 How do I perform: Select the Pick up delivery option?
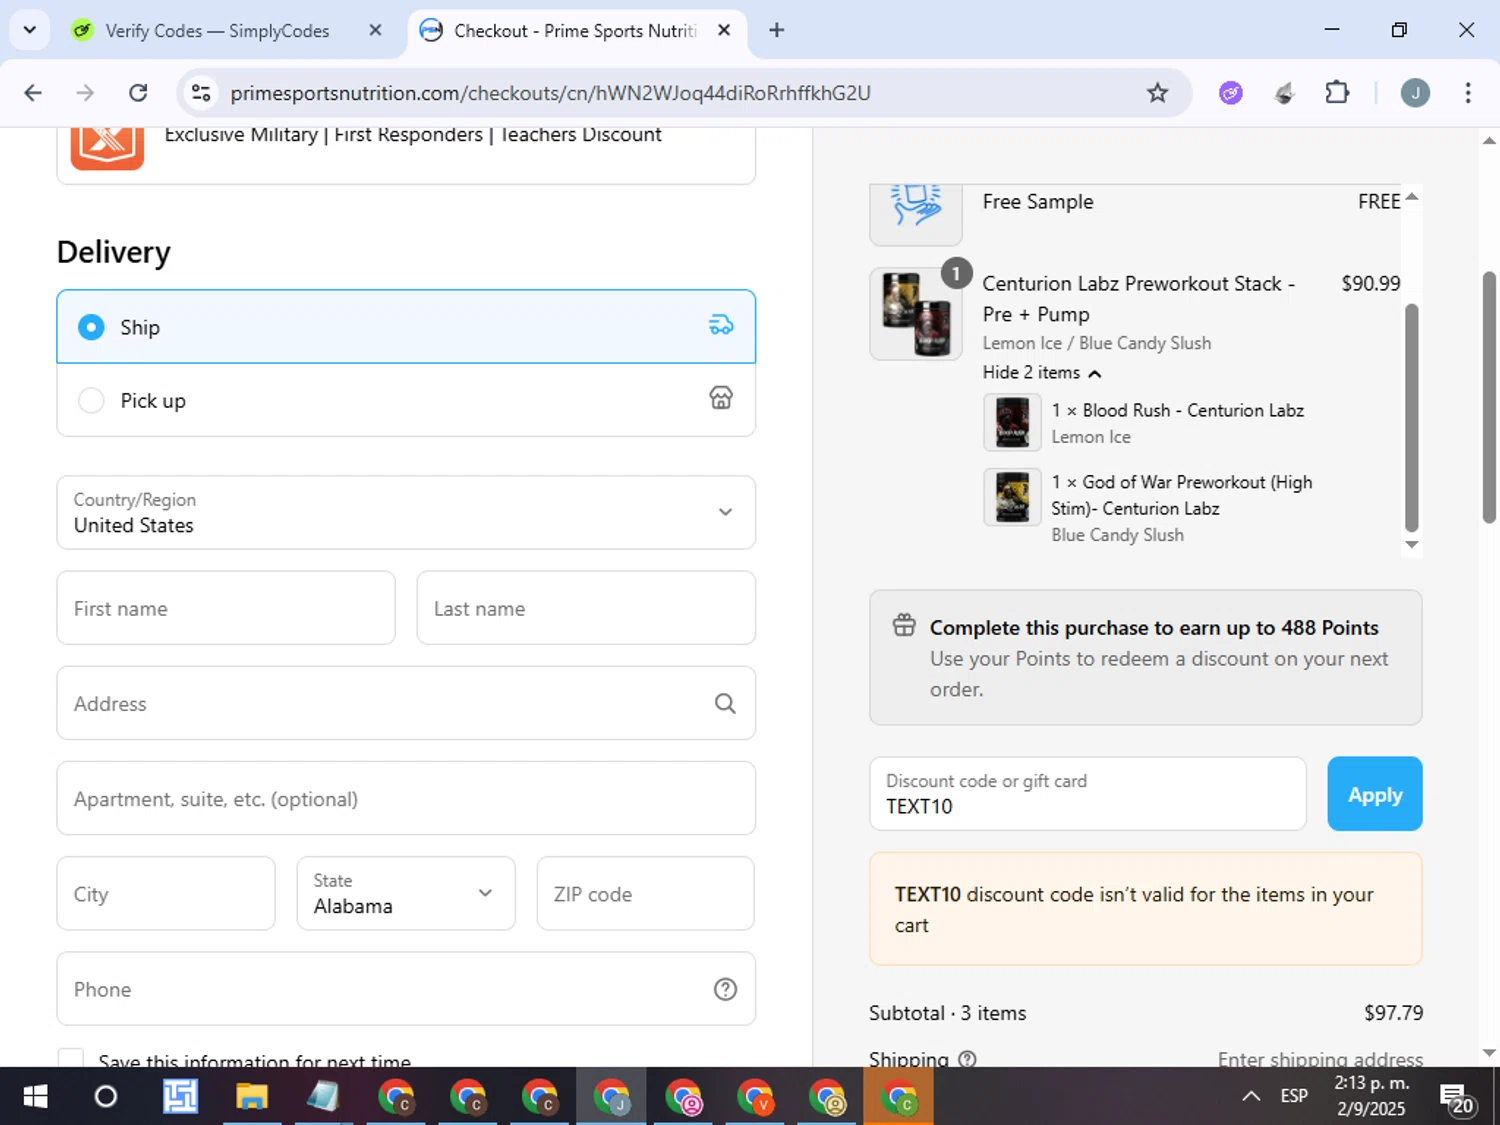406,400
